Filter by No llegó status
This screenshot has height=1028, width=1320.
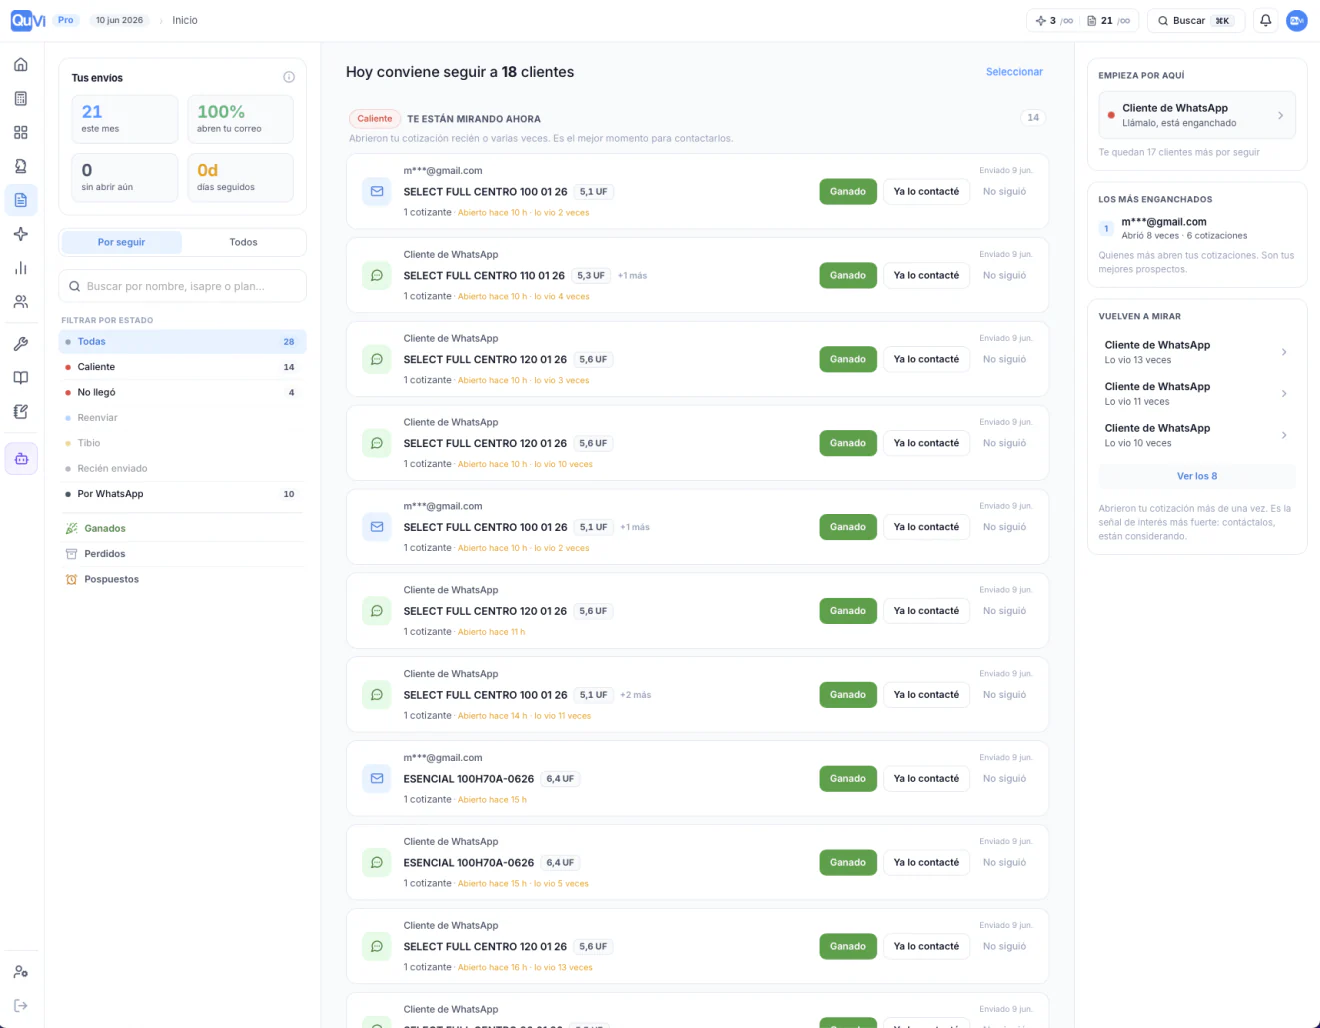[181, 392]
